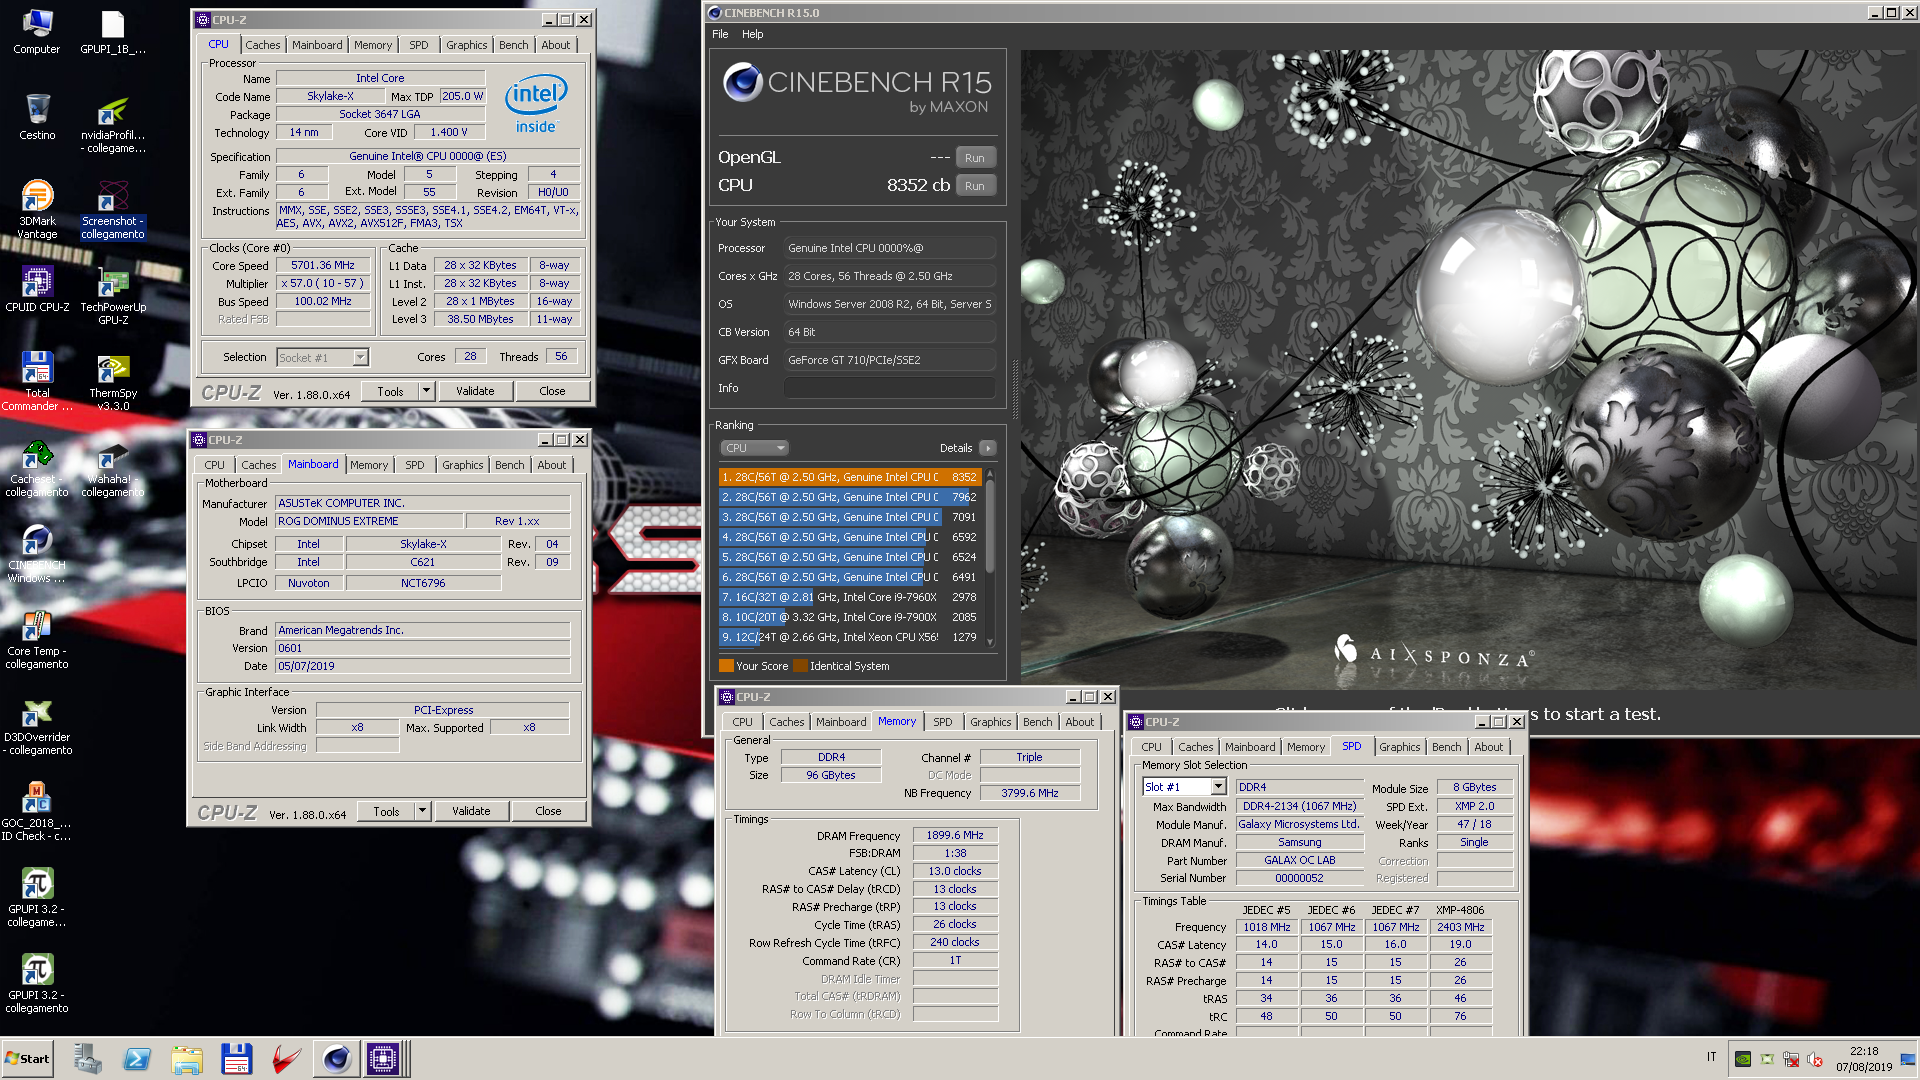Click the blue floppy disk taskbar icon
The width and height of the screenshot is (1920, 1080).
237,1058
